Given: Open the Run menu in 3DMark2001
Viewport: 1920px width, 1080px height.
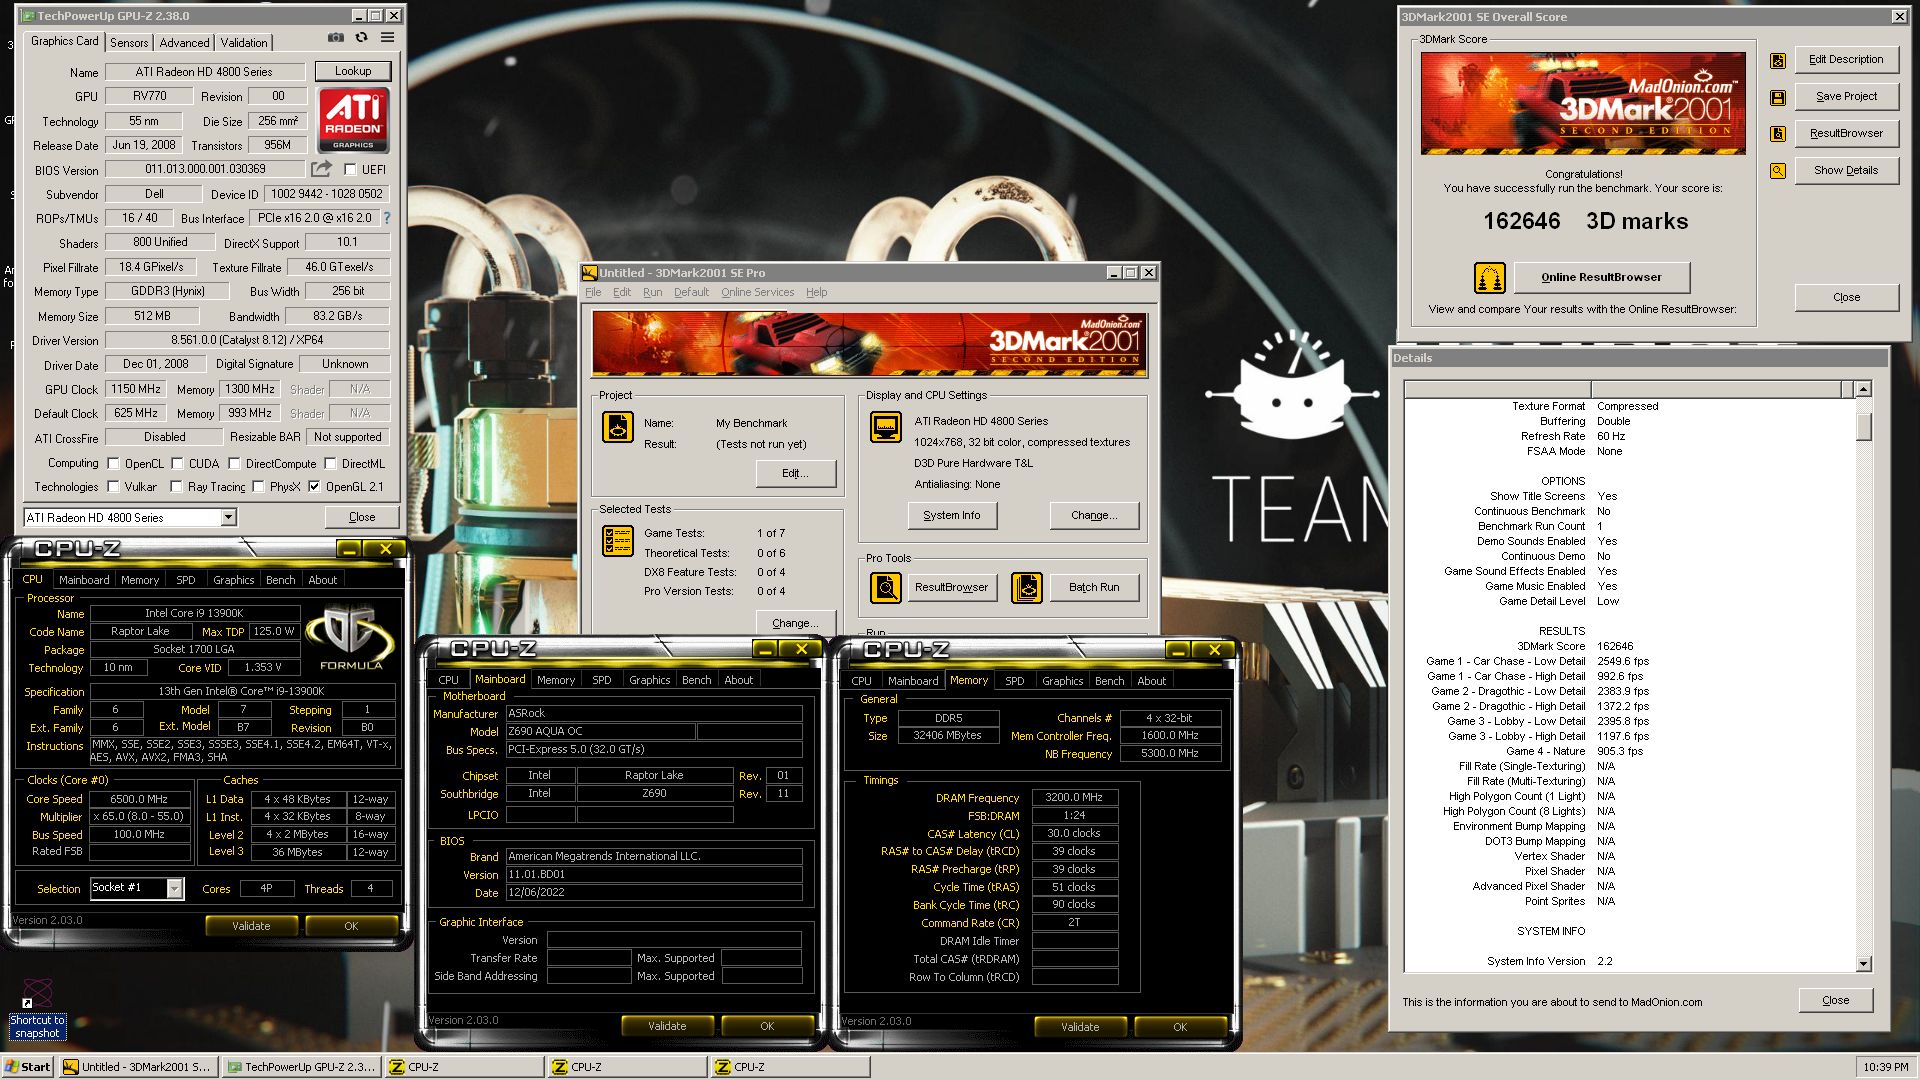Looking at the screenshot, I should tap(652, 292).
